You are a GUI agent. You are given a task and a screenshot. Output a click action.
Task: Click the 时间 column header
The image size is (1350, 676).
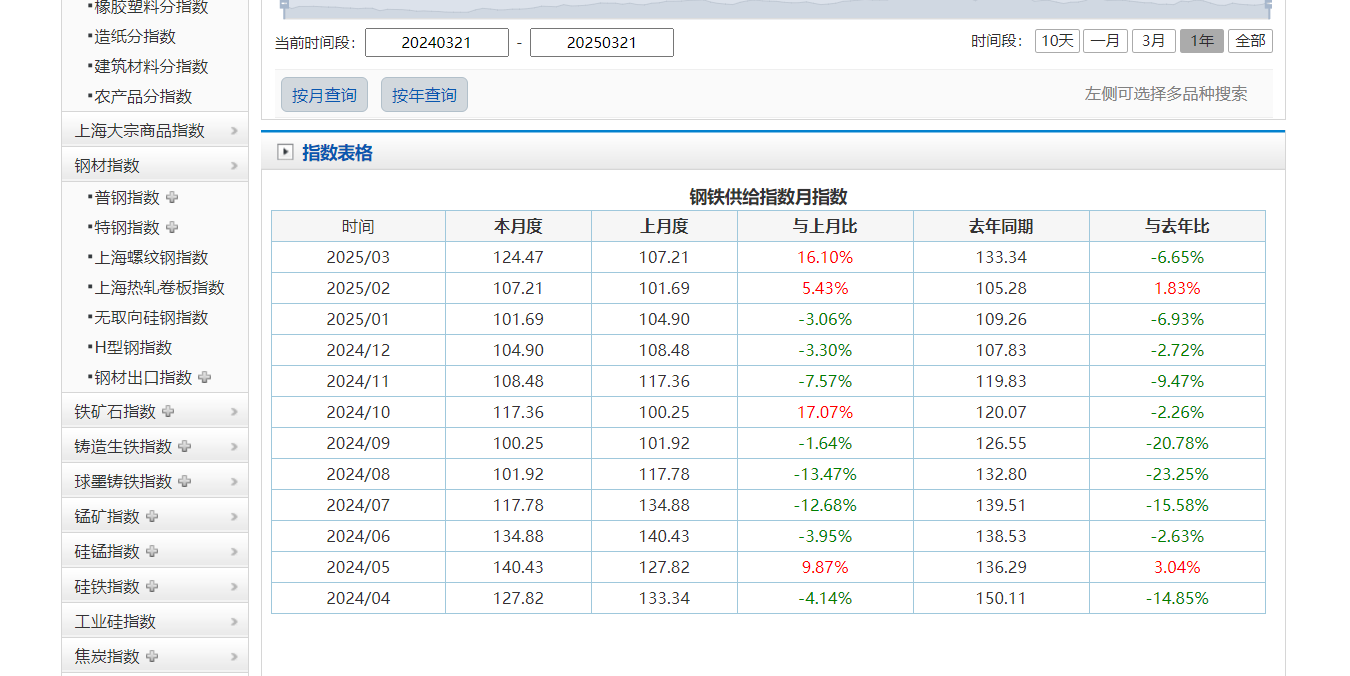click(x=358, y=227)
